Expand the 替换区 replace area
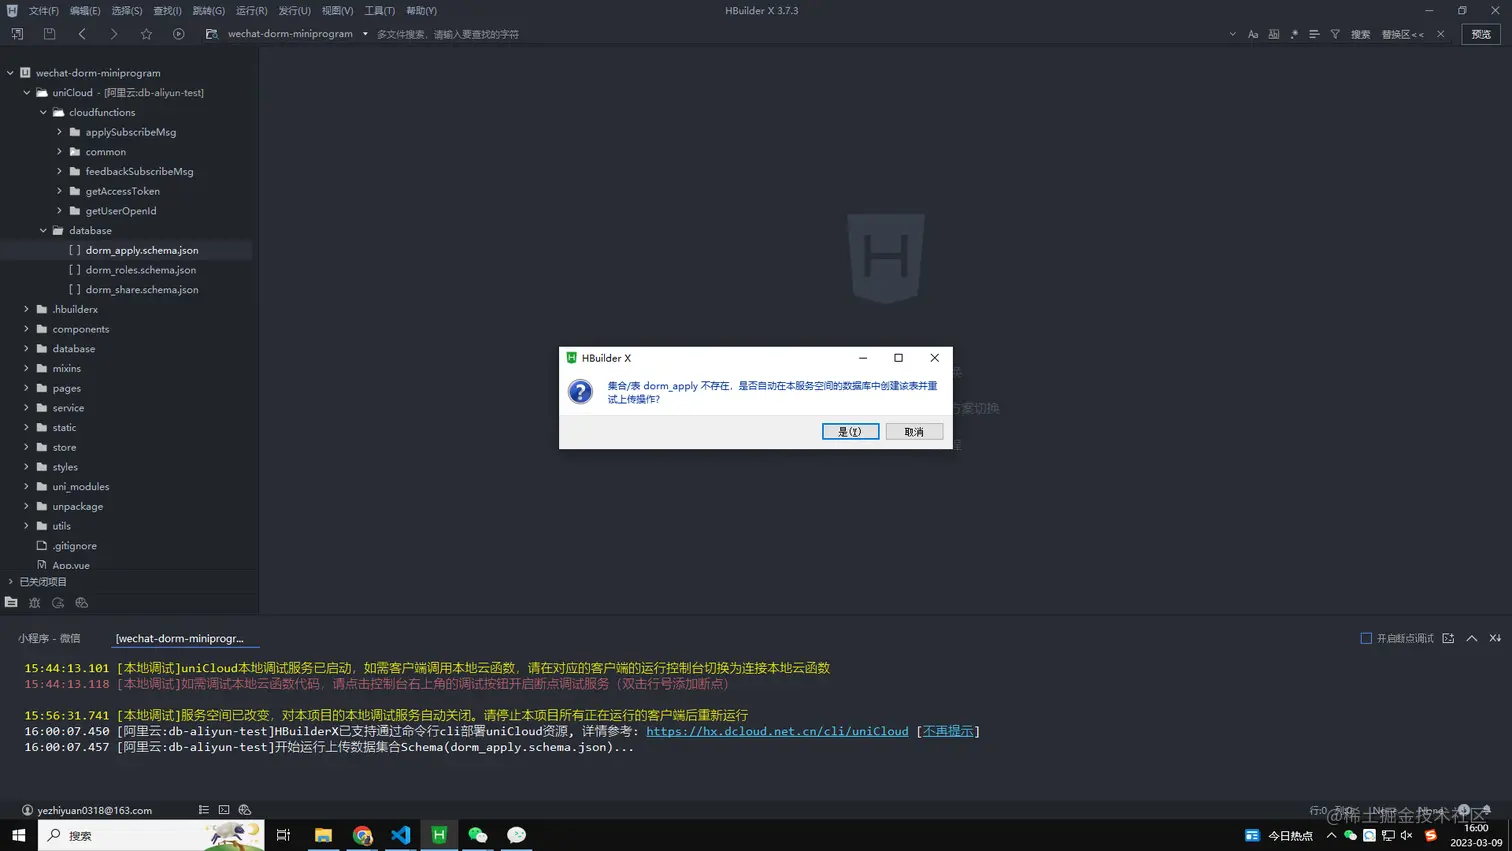The image size is (1512, 851). 1402,34
